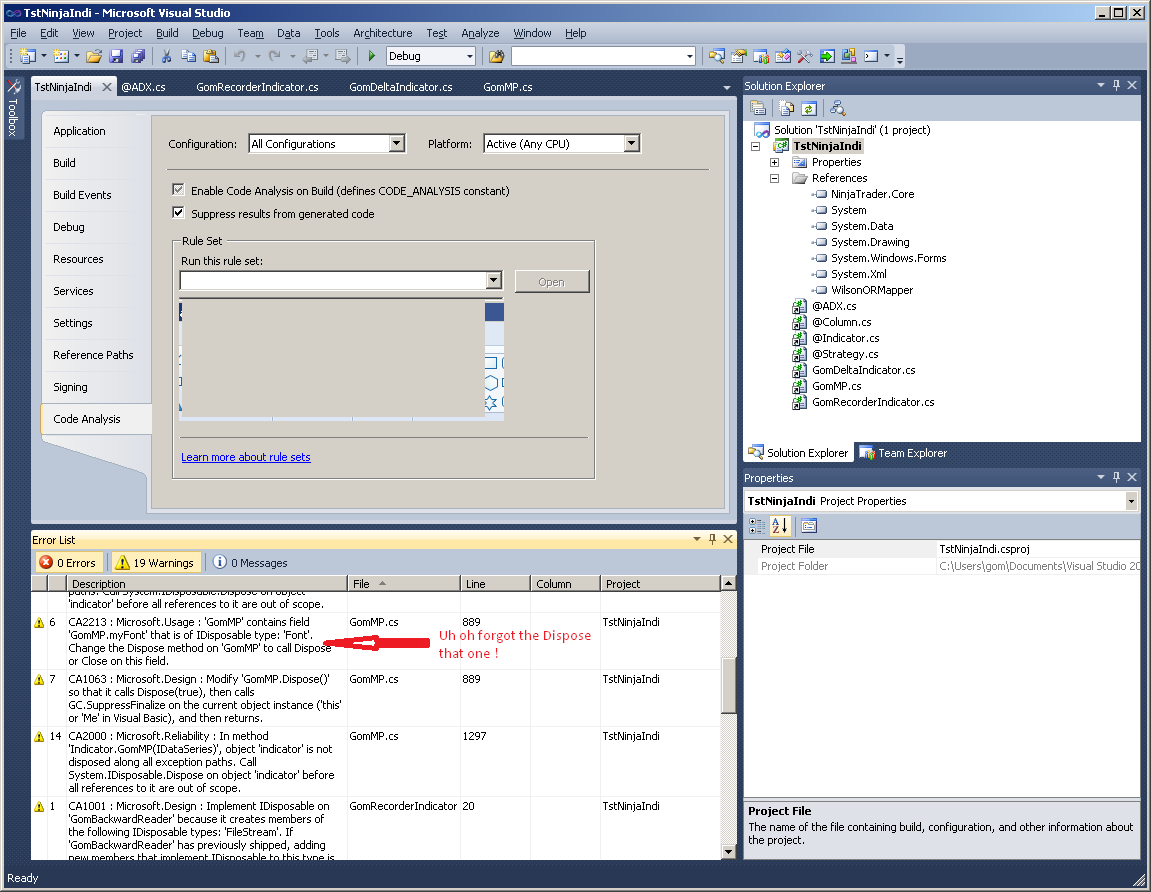Open the Run this rule set dropdown
Screen dimensions: 1151x892
tap(493, 280)
